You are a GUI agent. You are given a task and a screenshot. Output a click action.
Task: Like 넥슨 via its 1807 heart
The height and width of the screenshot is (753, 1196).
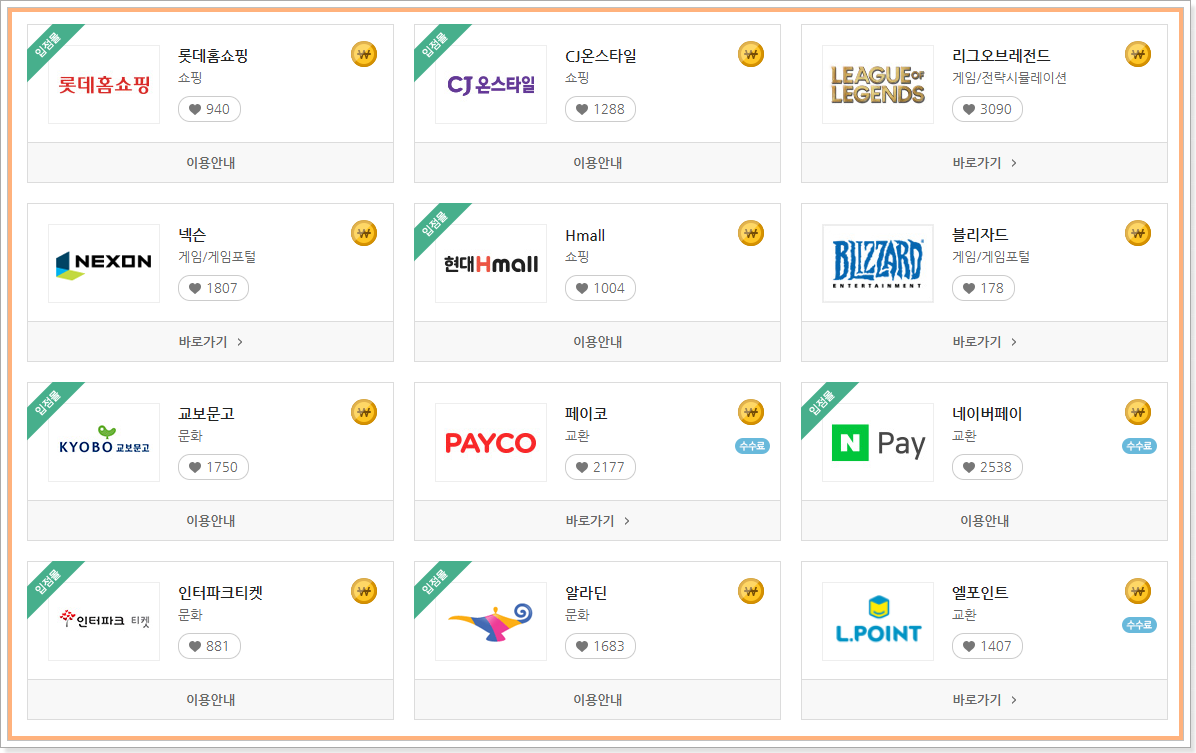[x=214, y=288]
